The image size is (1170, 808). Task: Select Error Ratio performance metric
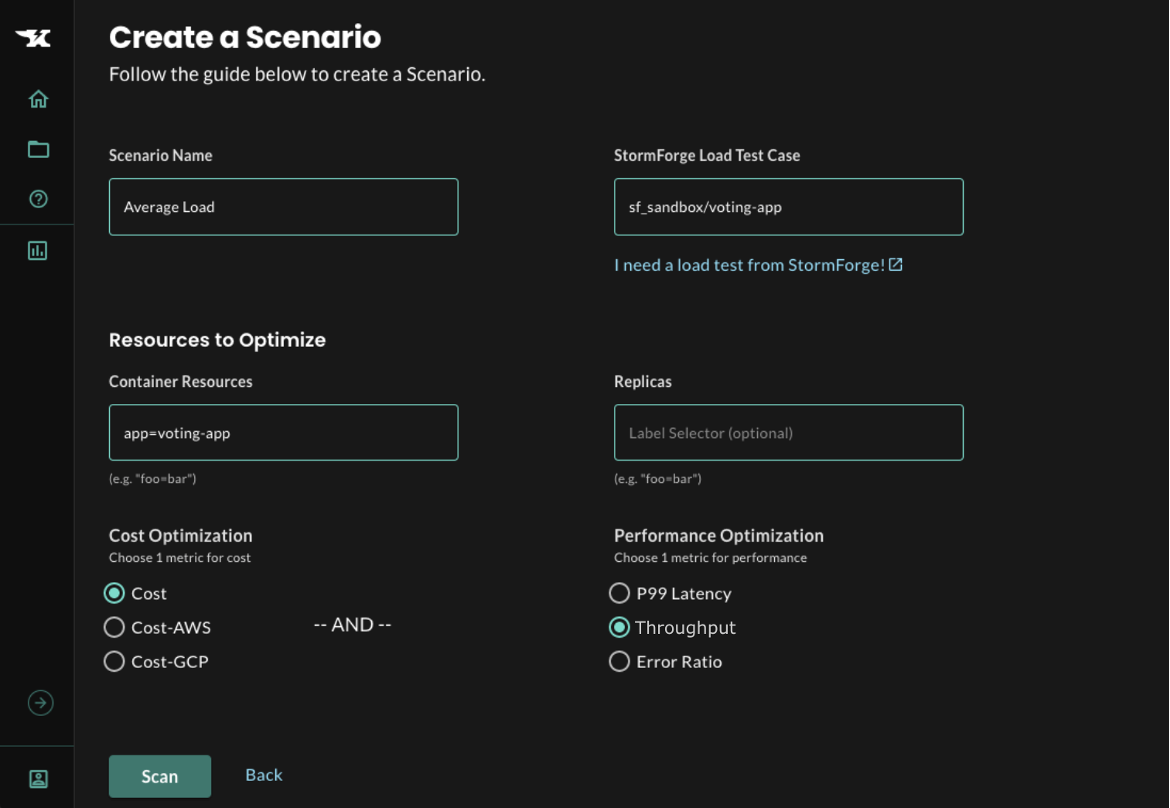point(620,661)
